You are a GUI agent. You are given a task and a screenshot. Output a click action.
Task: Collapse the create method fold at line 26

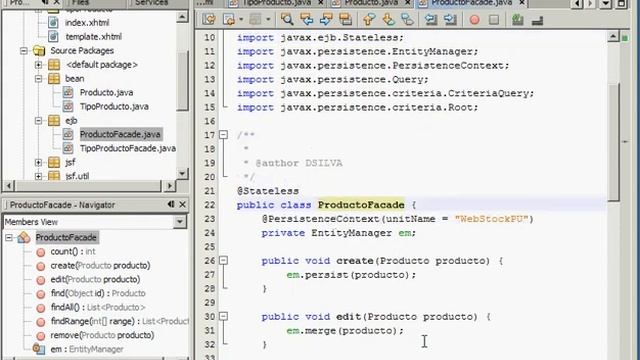[223, 260]
